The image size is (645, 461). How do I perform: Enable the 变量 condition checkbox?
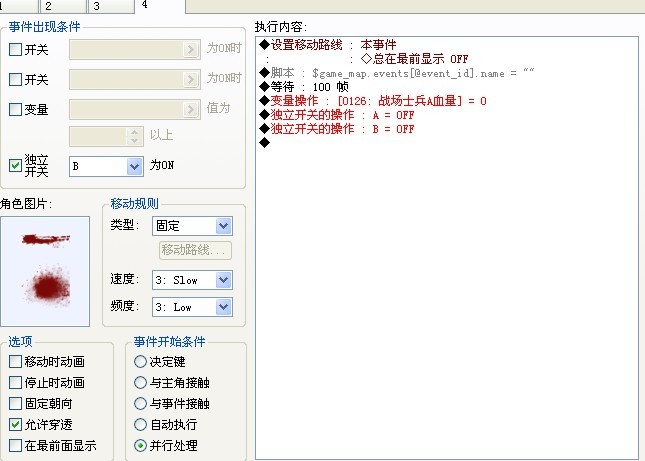point(15,109)
